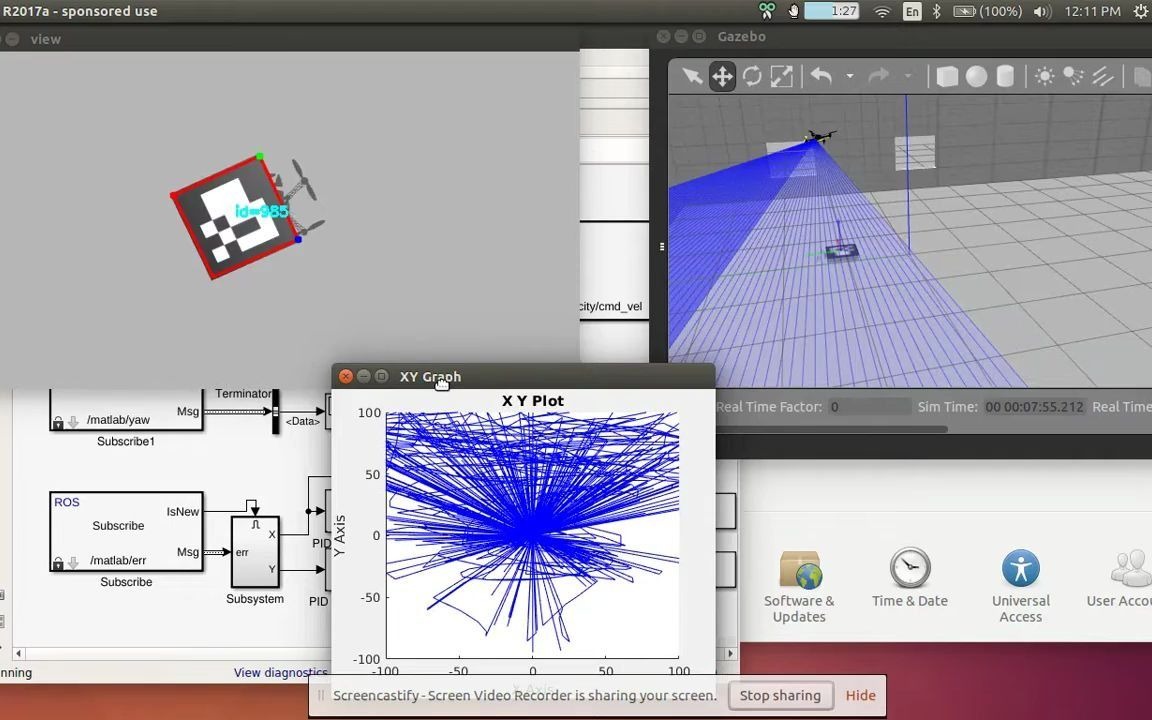Switch to the Scale mode tool
The image size is (1152, 720).
click(x=782, y=76)
